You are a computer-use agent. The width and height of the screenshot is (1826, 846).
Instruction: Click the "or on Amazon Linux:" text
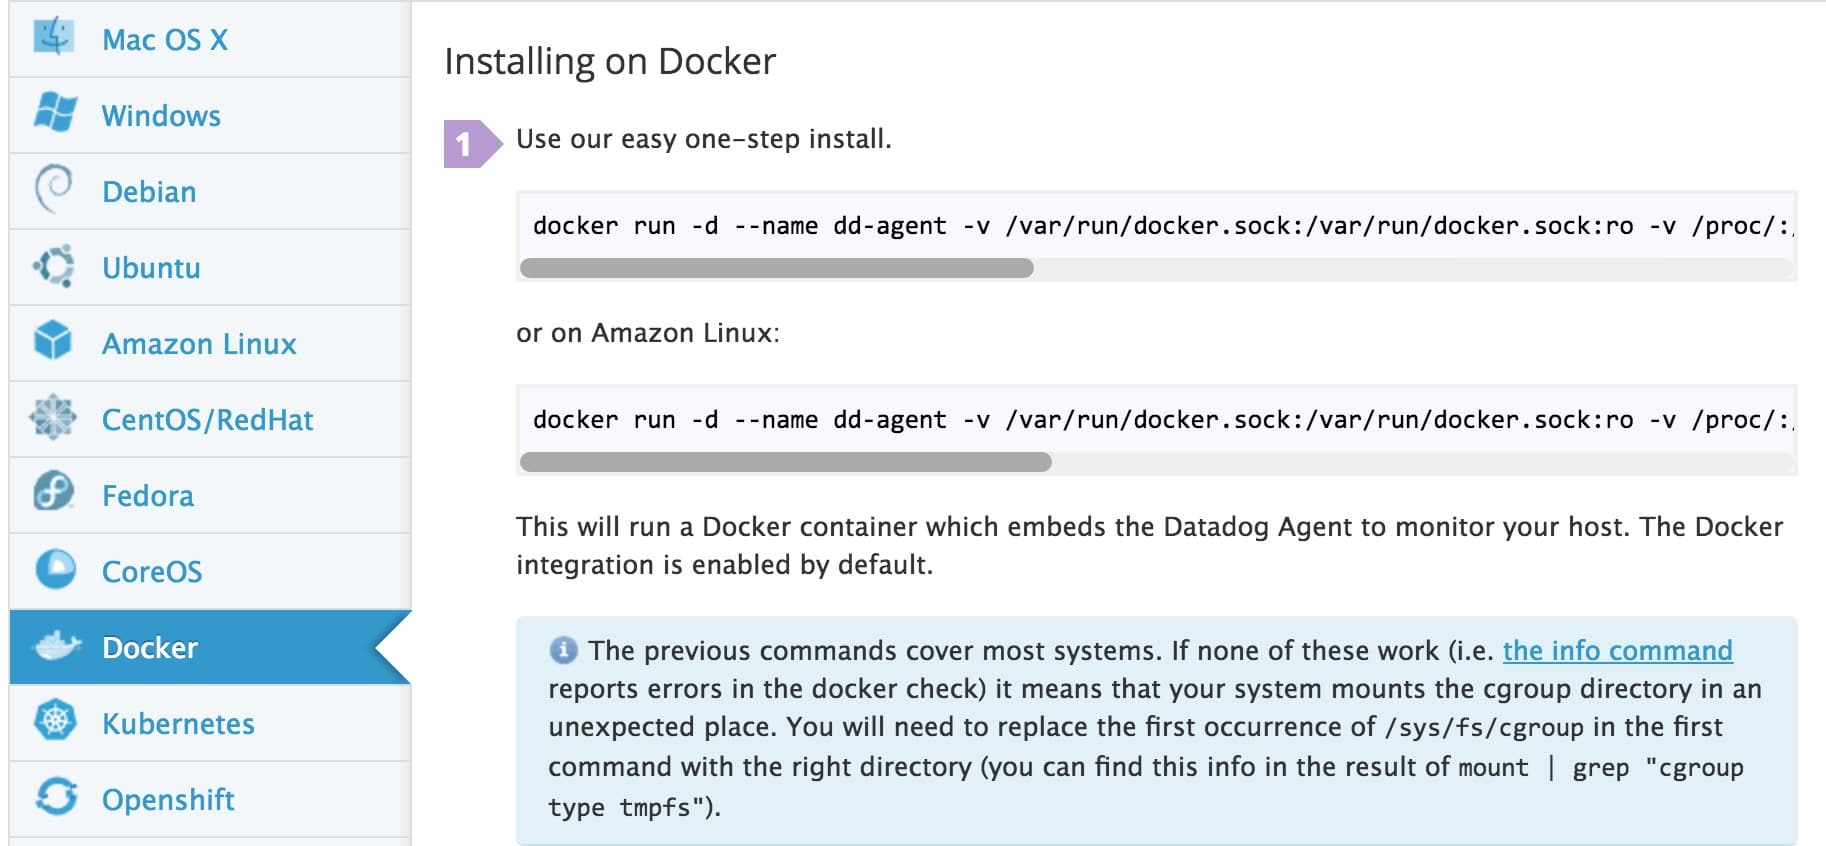click(x=648, y=333)
